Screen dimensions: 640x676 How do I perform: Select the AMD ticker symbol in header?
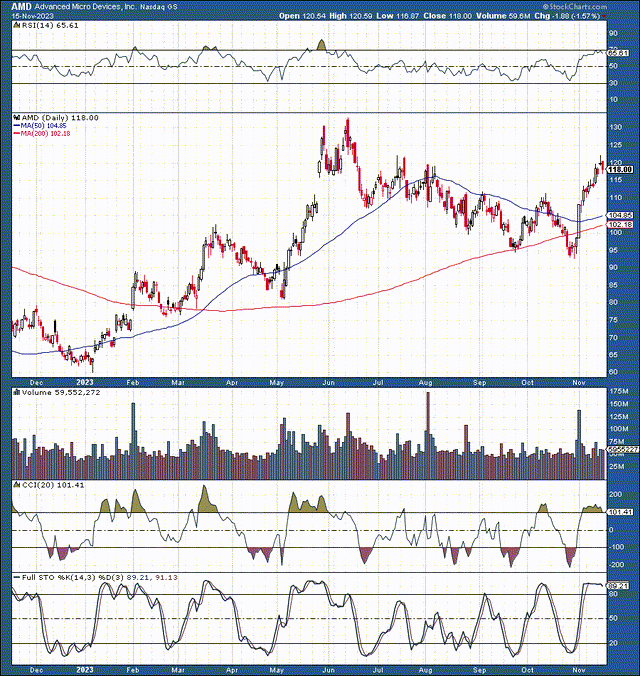coord(22,6)
